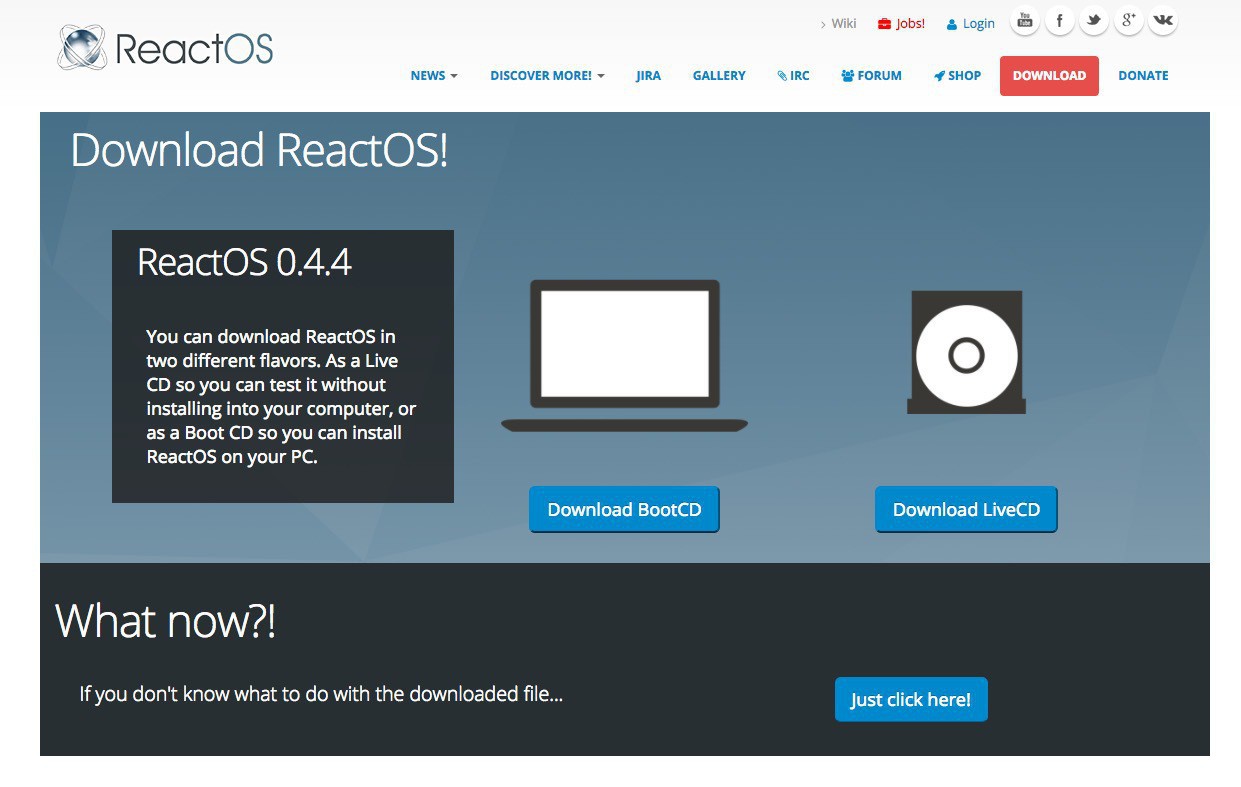1241x787 pixels.
Task: Open the Google Plus icon
Action: coord(1128,20)
